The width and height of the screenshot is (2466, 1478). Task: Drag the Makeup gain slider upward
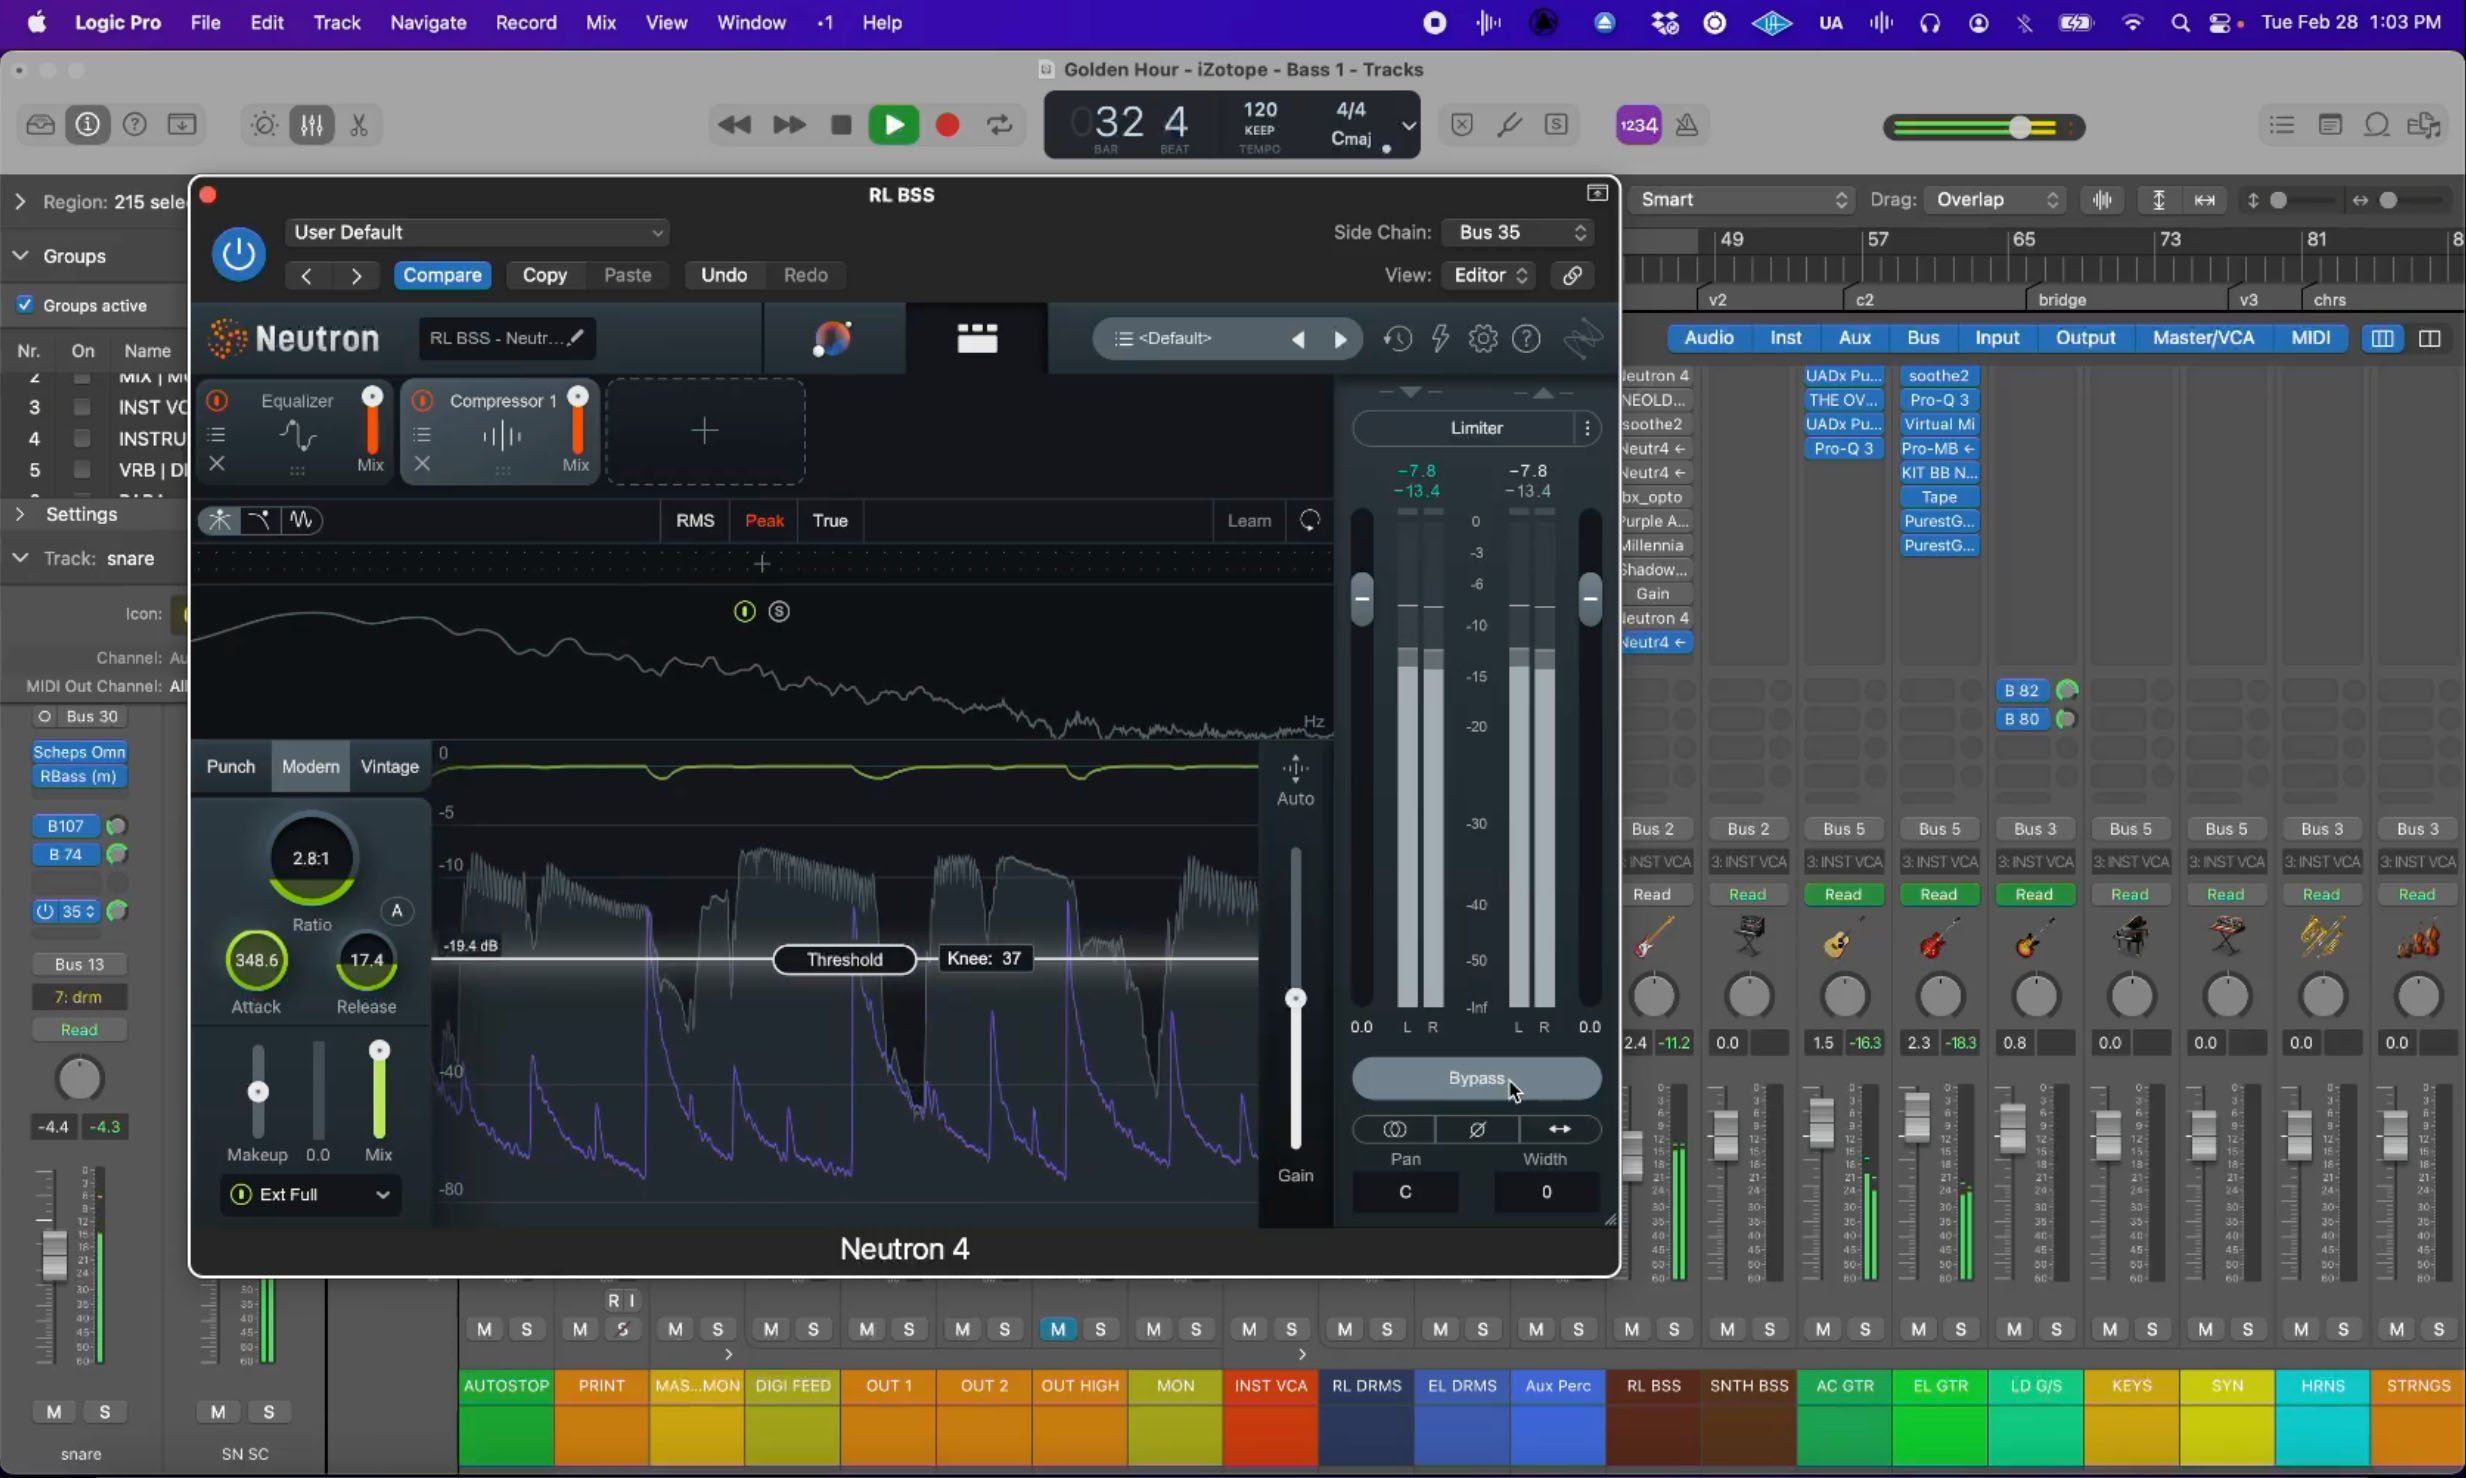coord(259,1091)
